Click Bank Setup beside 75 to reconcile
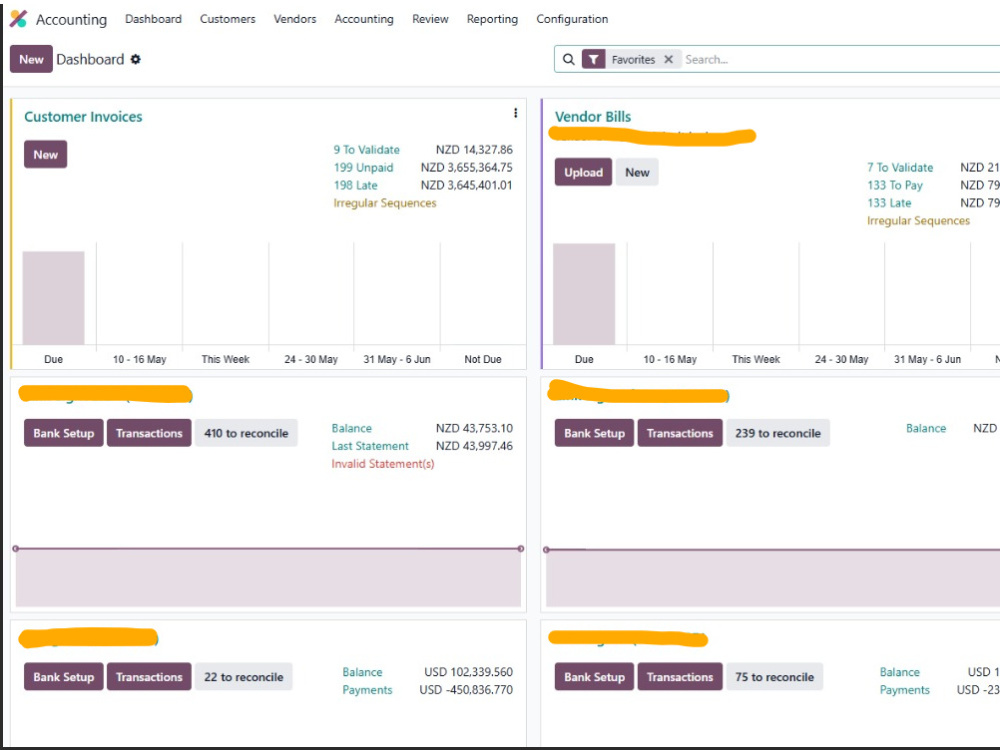This screenshot has width=1000, height=750. tap(594, 677)
